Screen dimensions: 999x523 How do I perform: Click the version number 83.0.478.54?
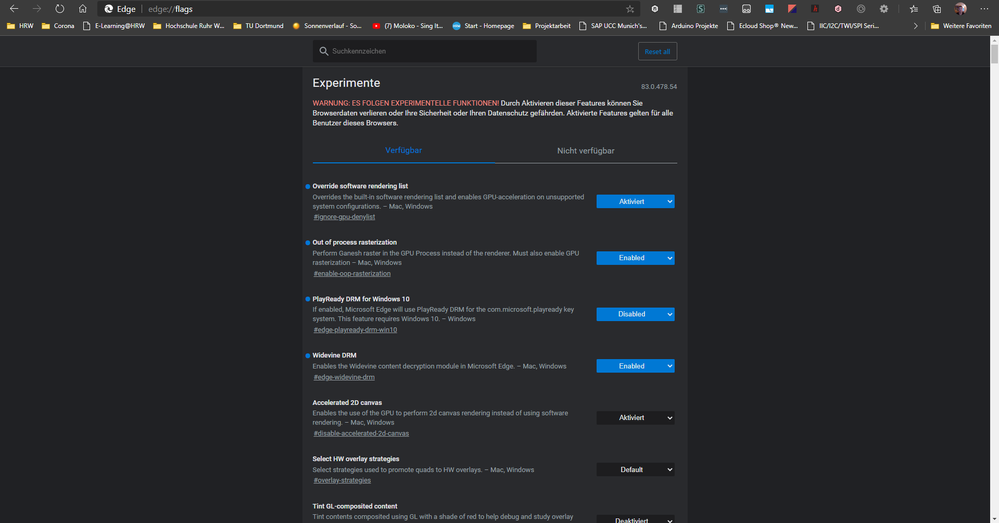(x=659, y=87)
